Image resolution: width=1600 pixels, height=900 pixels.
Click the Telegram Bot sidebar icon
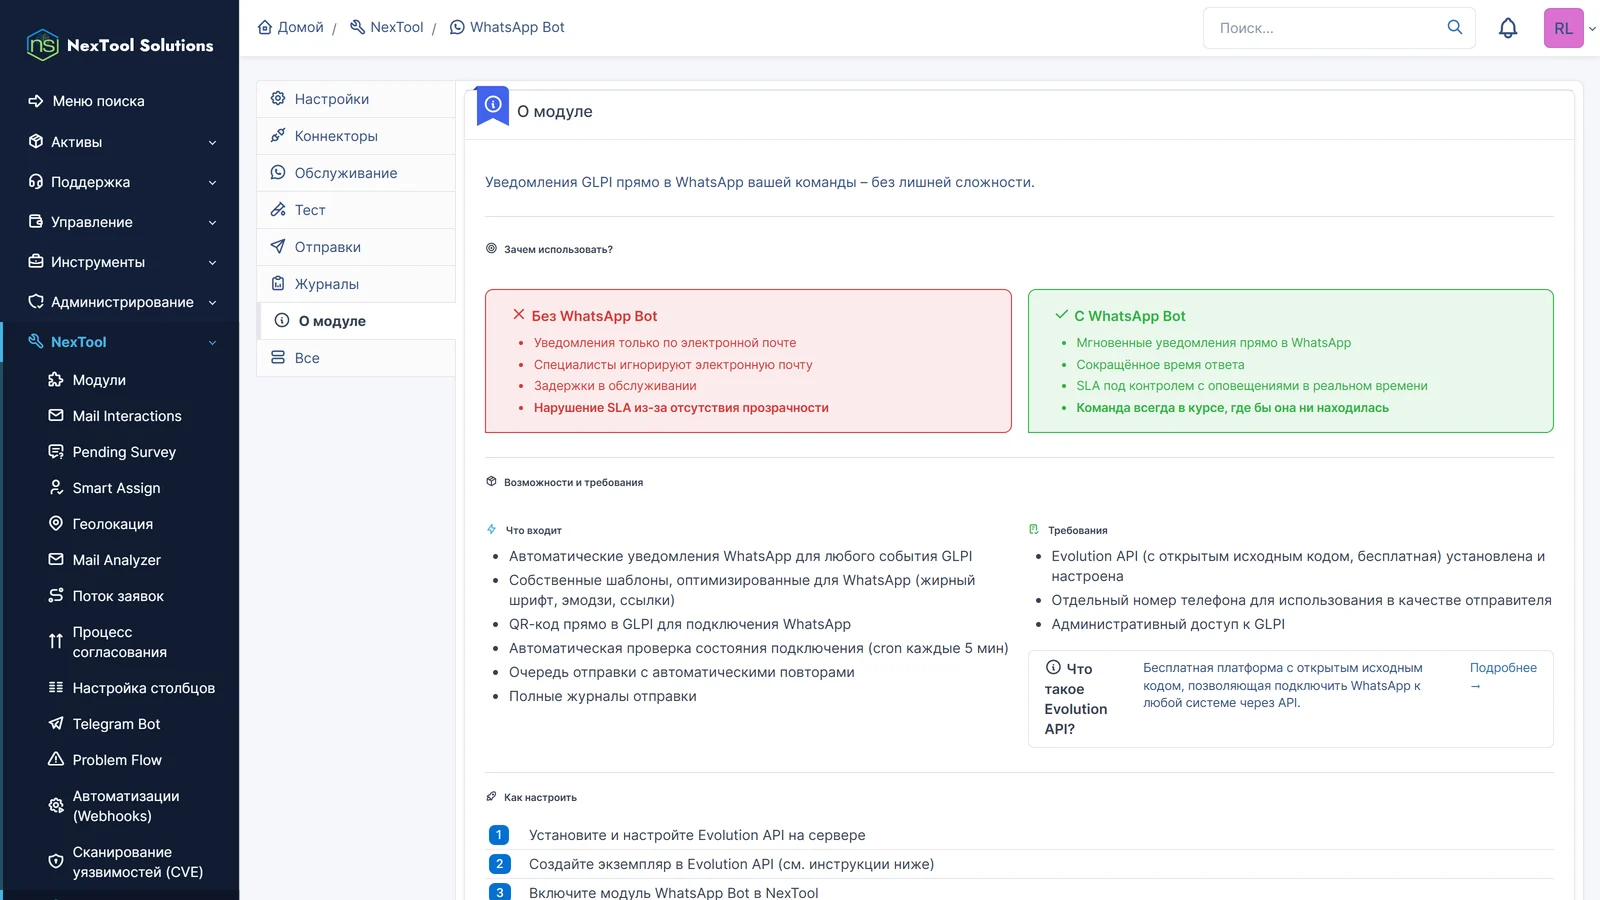(x=56, y=723)
